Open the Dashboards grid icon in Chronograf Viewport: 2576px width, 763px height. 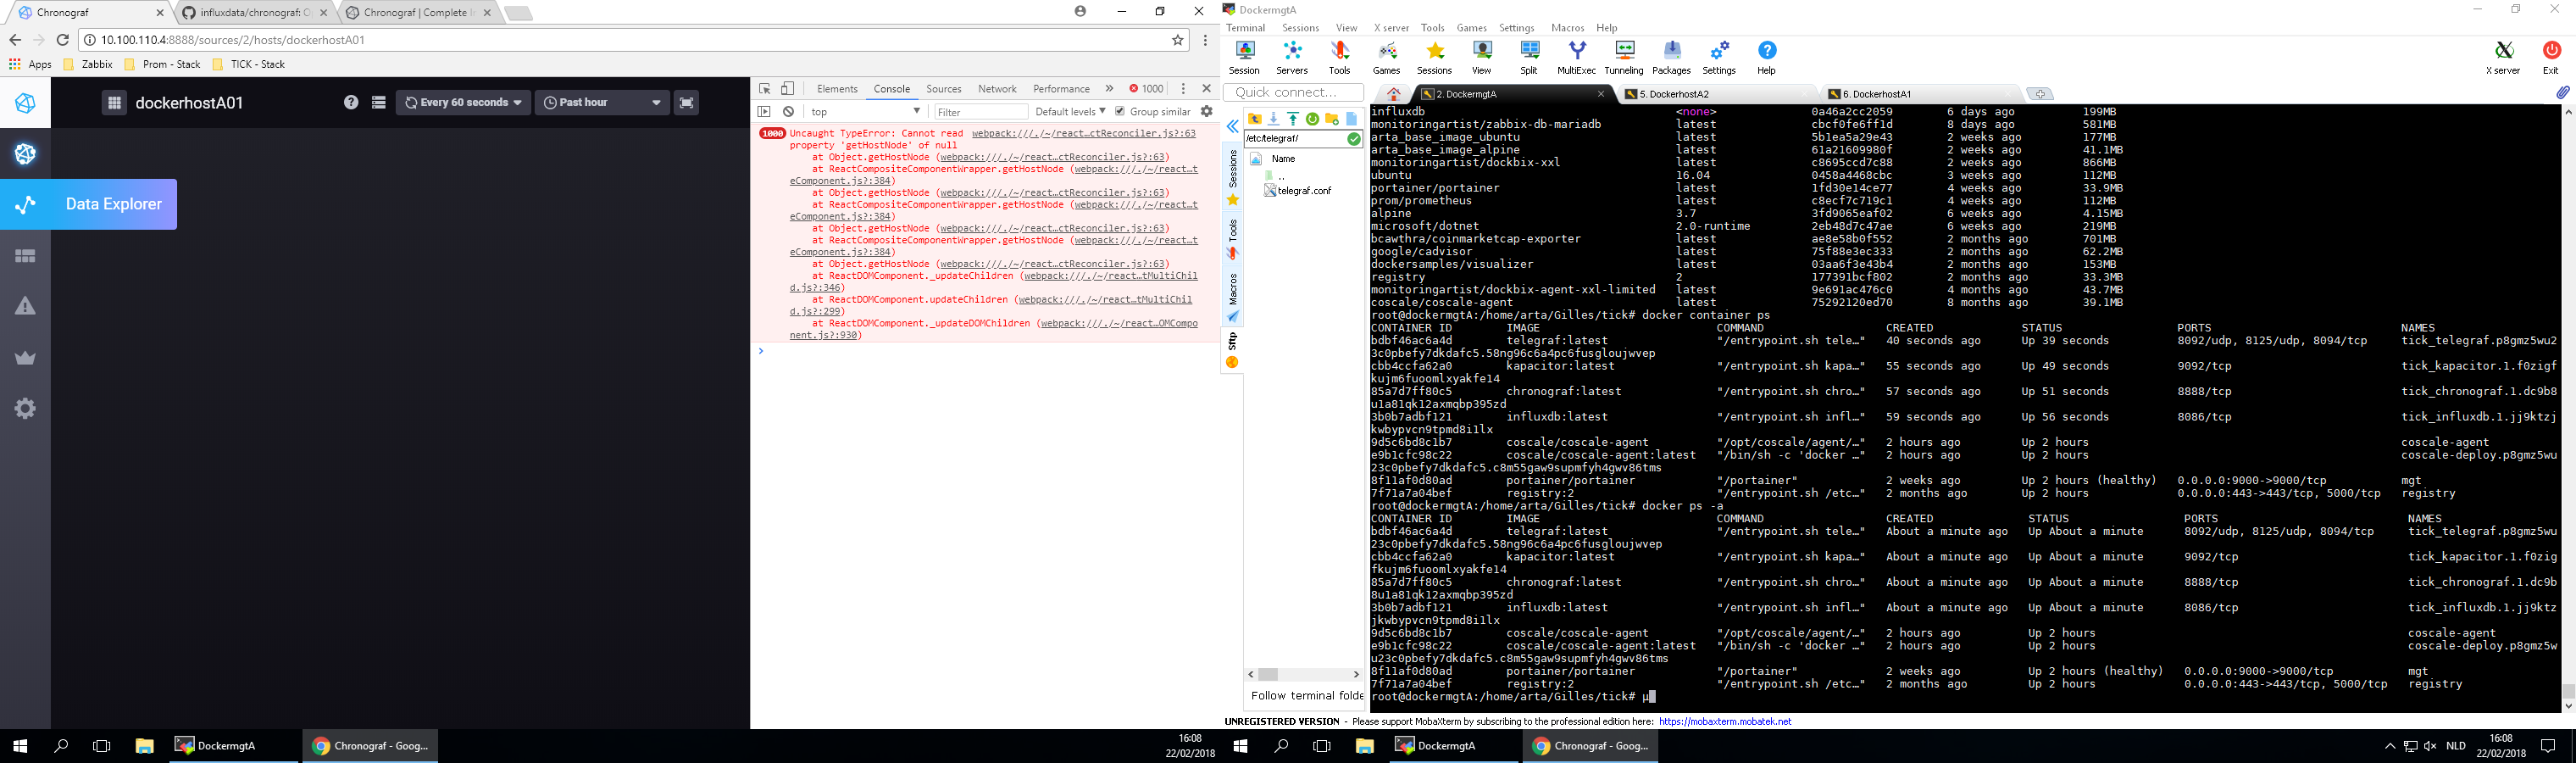25,256
